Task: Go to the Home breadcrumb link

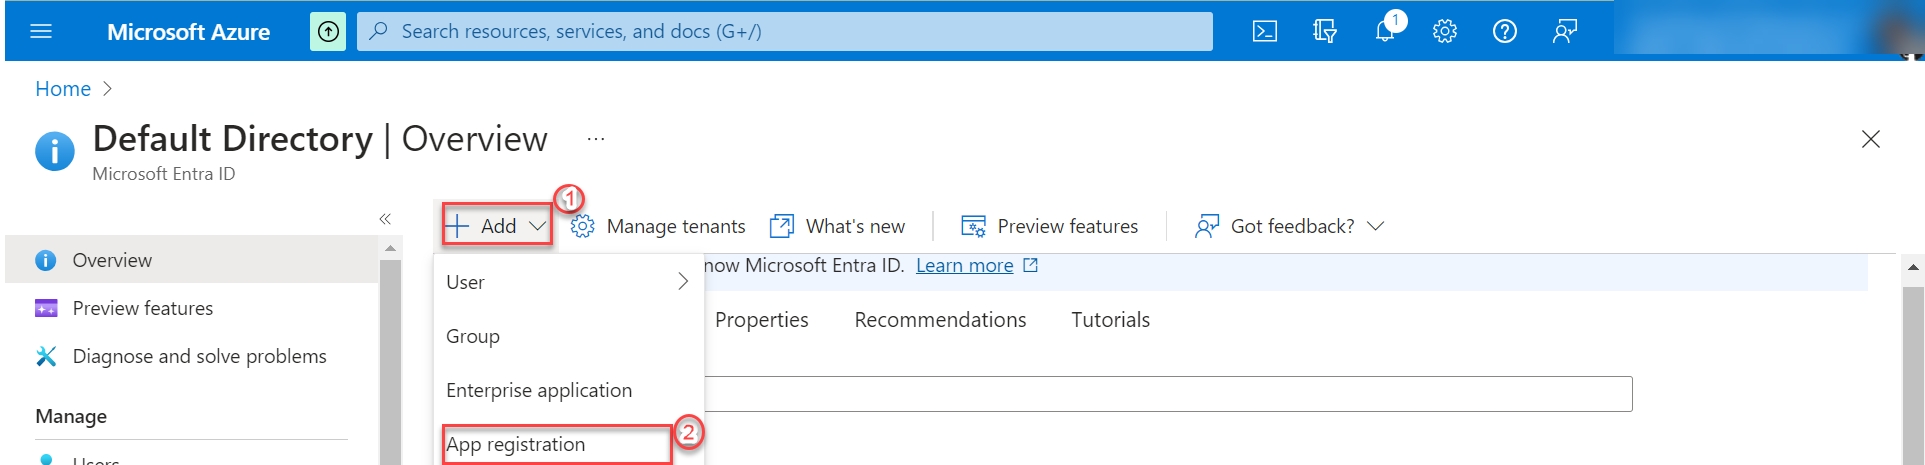Action: click(x=63, y=89)
